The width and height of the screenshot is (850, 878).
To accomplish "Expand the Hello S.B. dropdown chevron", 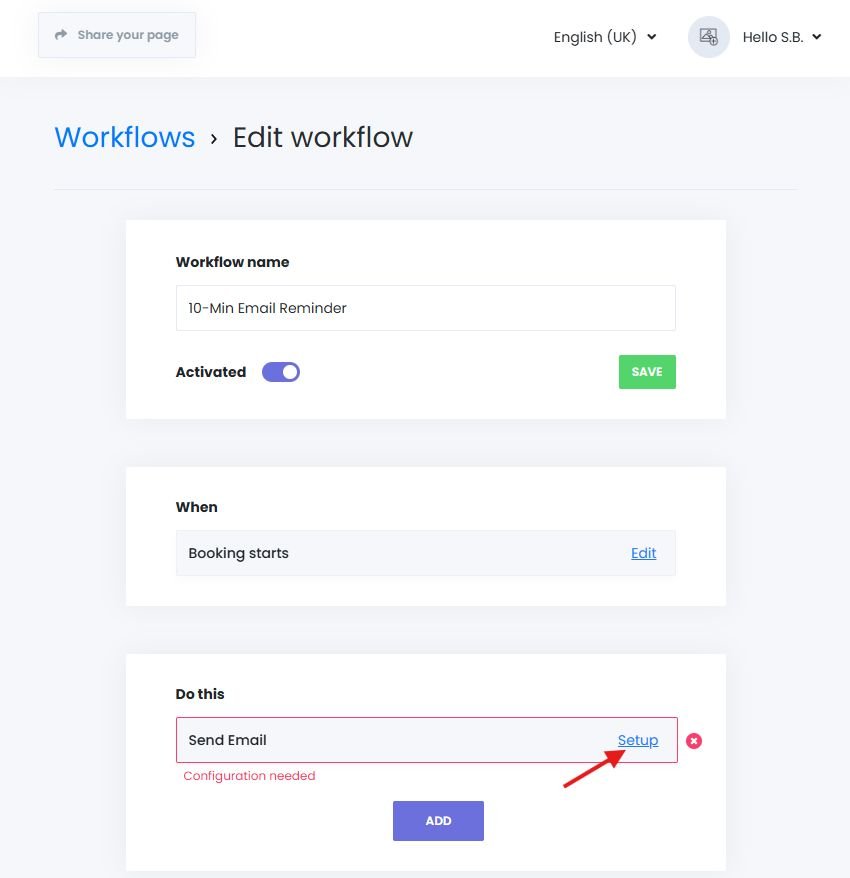I will click(x=819, y=37).
